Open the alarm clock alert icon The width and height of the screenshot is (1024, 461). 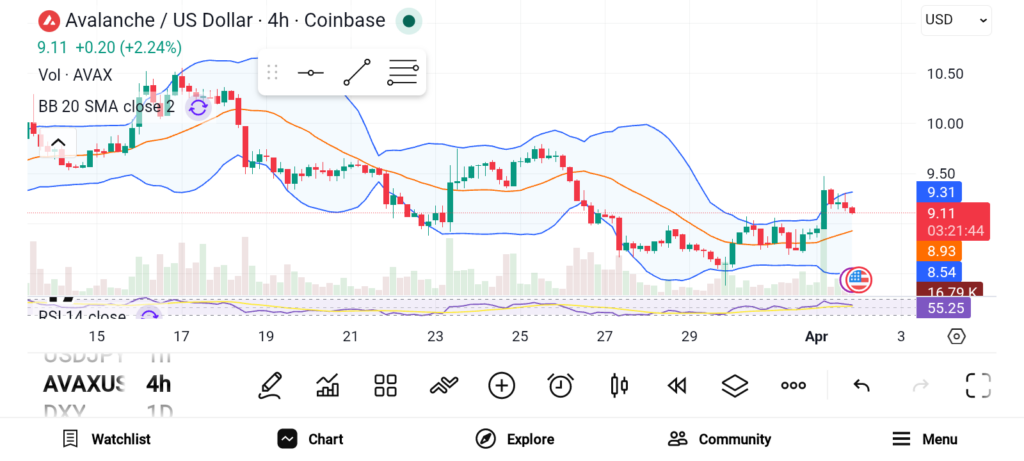[x=561, y=385]
